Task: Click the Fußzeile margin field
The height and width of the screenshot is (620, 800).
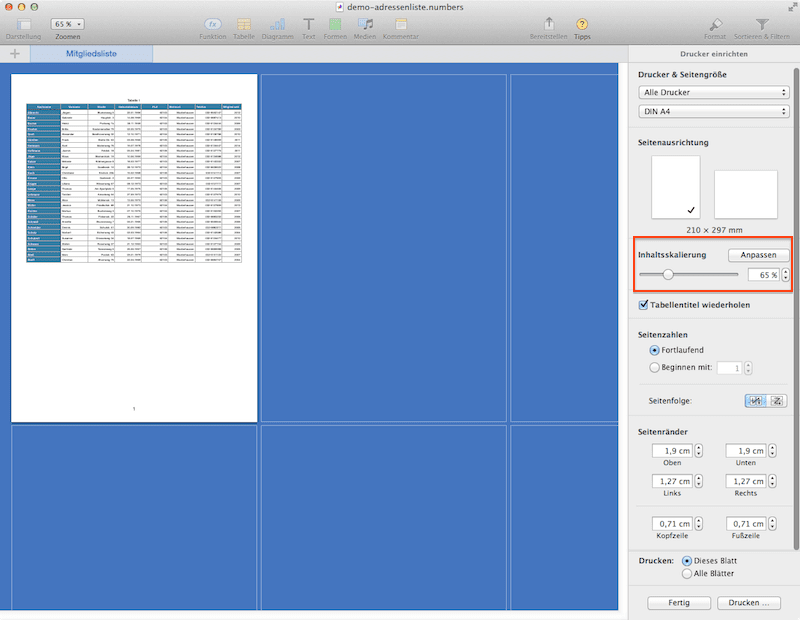Action: [x=745, y=524]
